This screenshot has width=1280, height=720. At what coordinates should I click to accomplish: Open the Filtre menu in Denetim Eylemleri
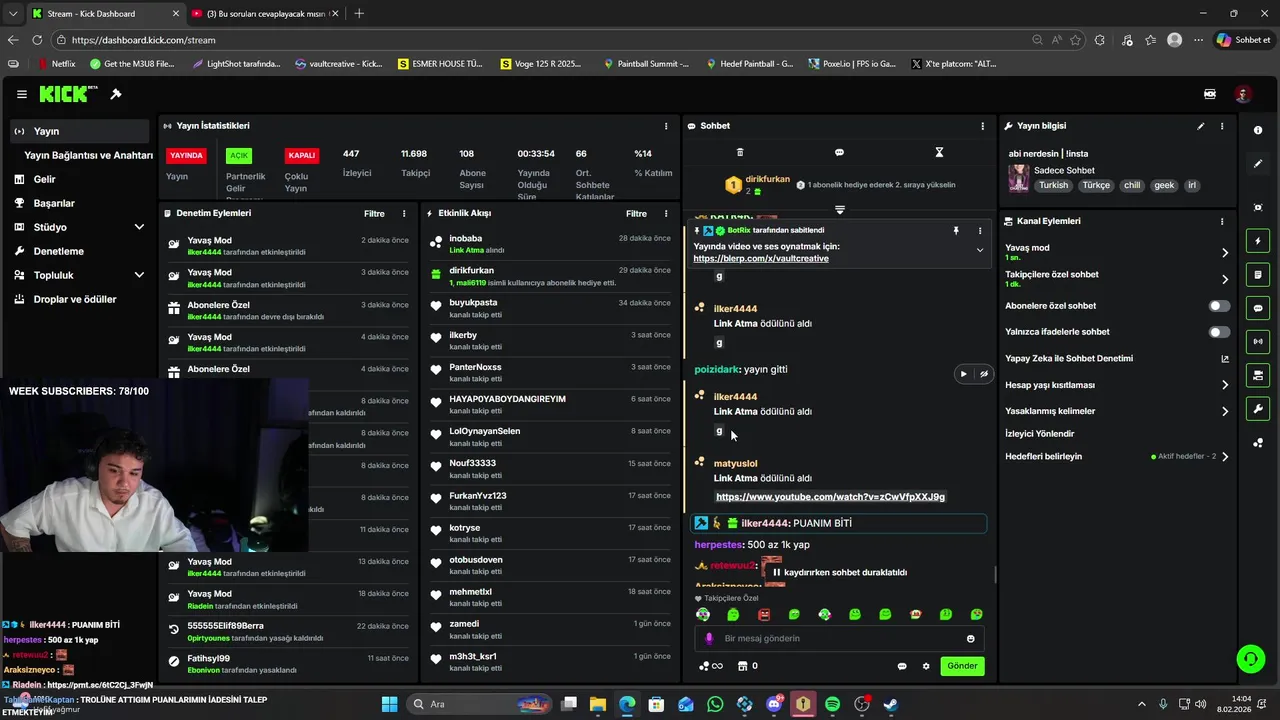point(374,213)
